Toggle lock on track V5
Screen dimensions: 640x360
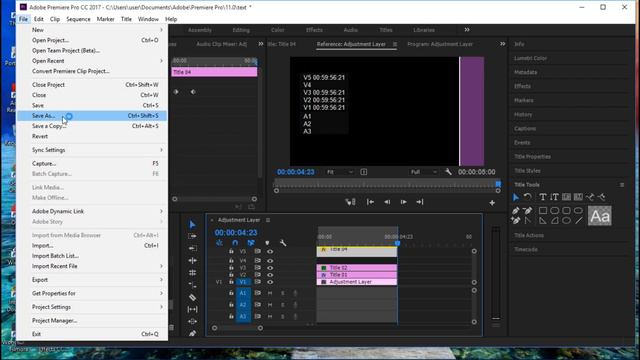(231, 251)
